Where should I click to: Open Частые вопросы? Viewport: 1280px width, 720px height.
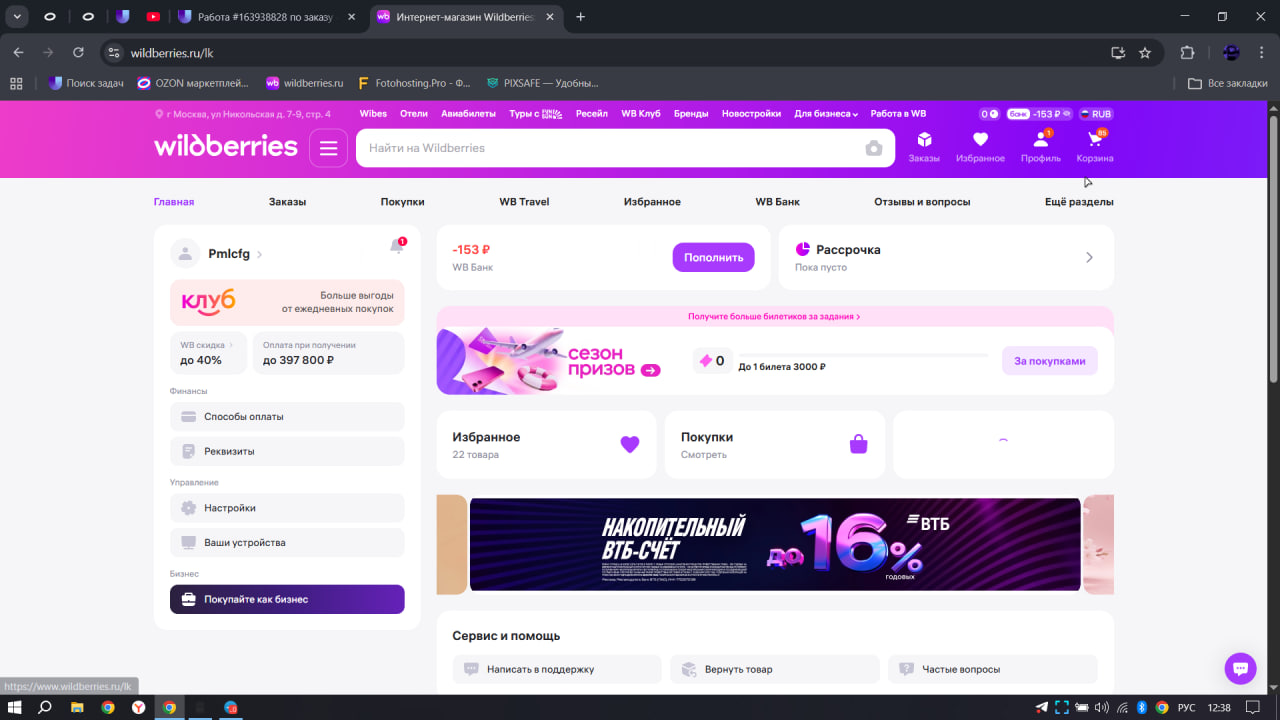[x=992, y=669]
